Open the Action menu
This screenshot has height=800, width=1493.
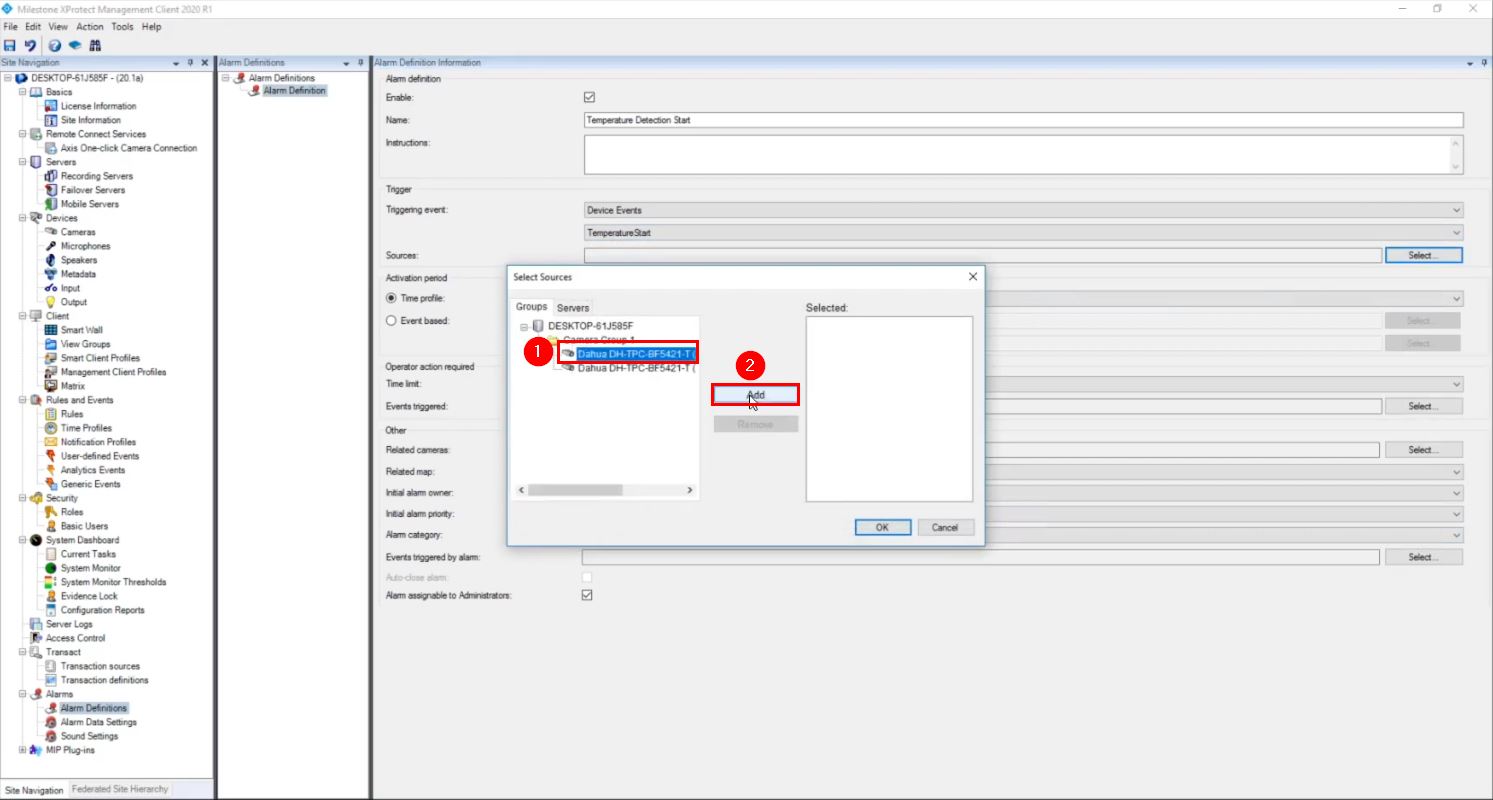coord(90,27)
